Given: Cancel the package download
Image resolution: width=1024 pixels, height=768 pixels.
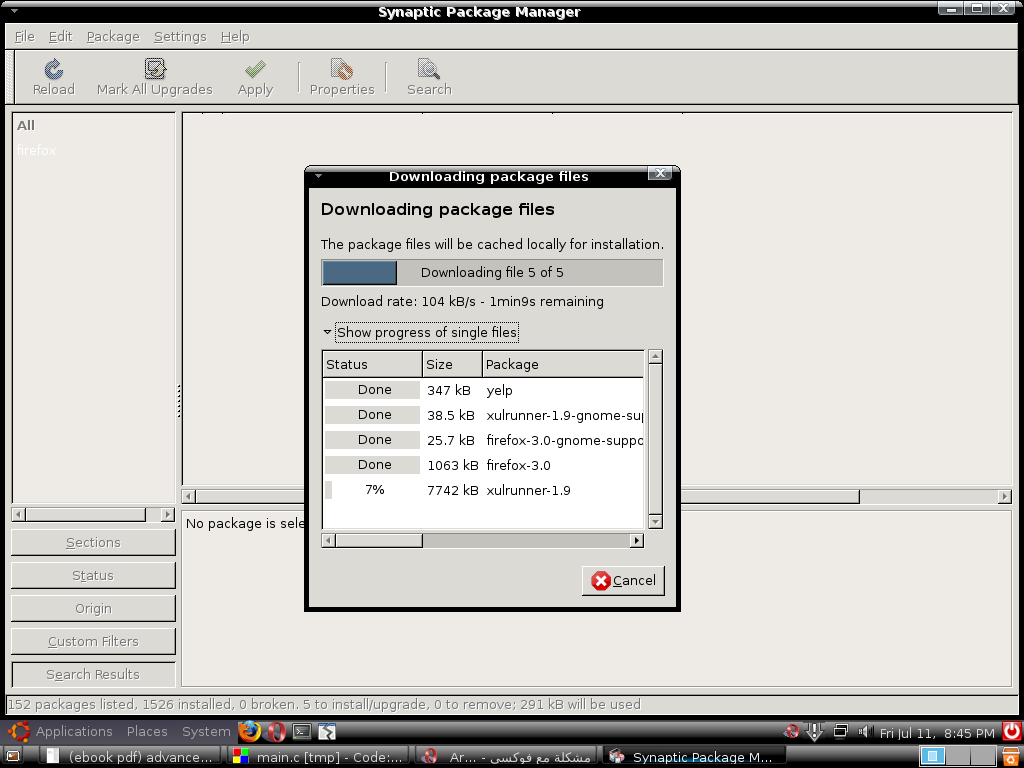Looking at the screenshot, I should (623, 581).
